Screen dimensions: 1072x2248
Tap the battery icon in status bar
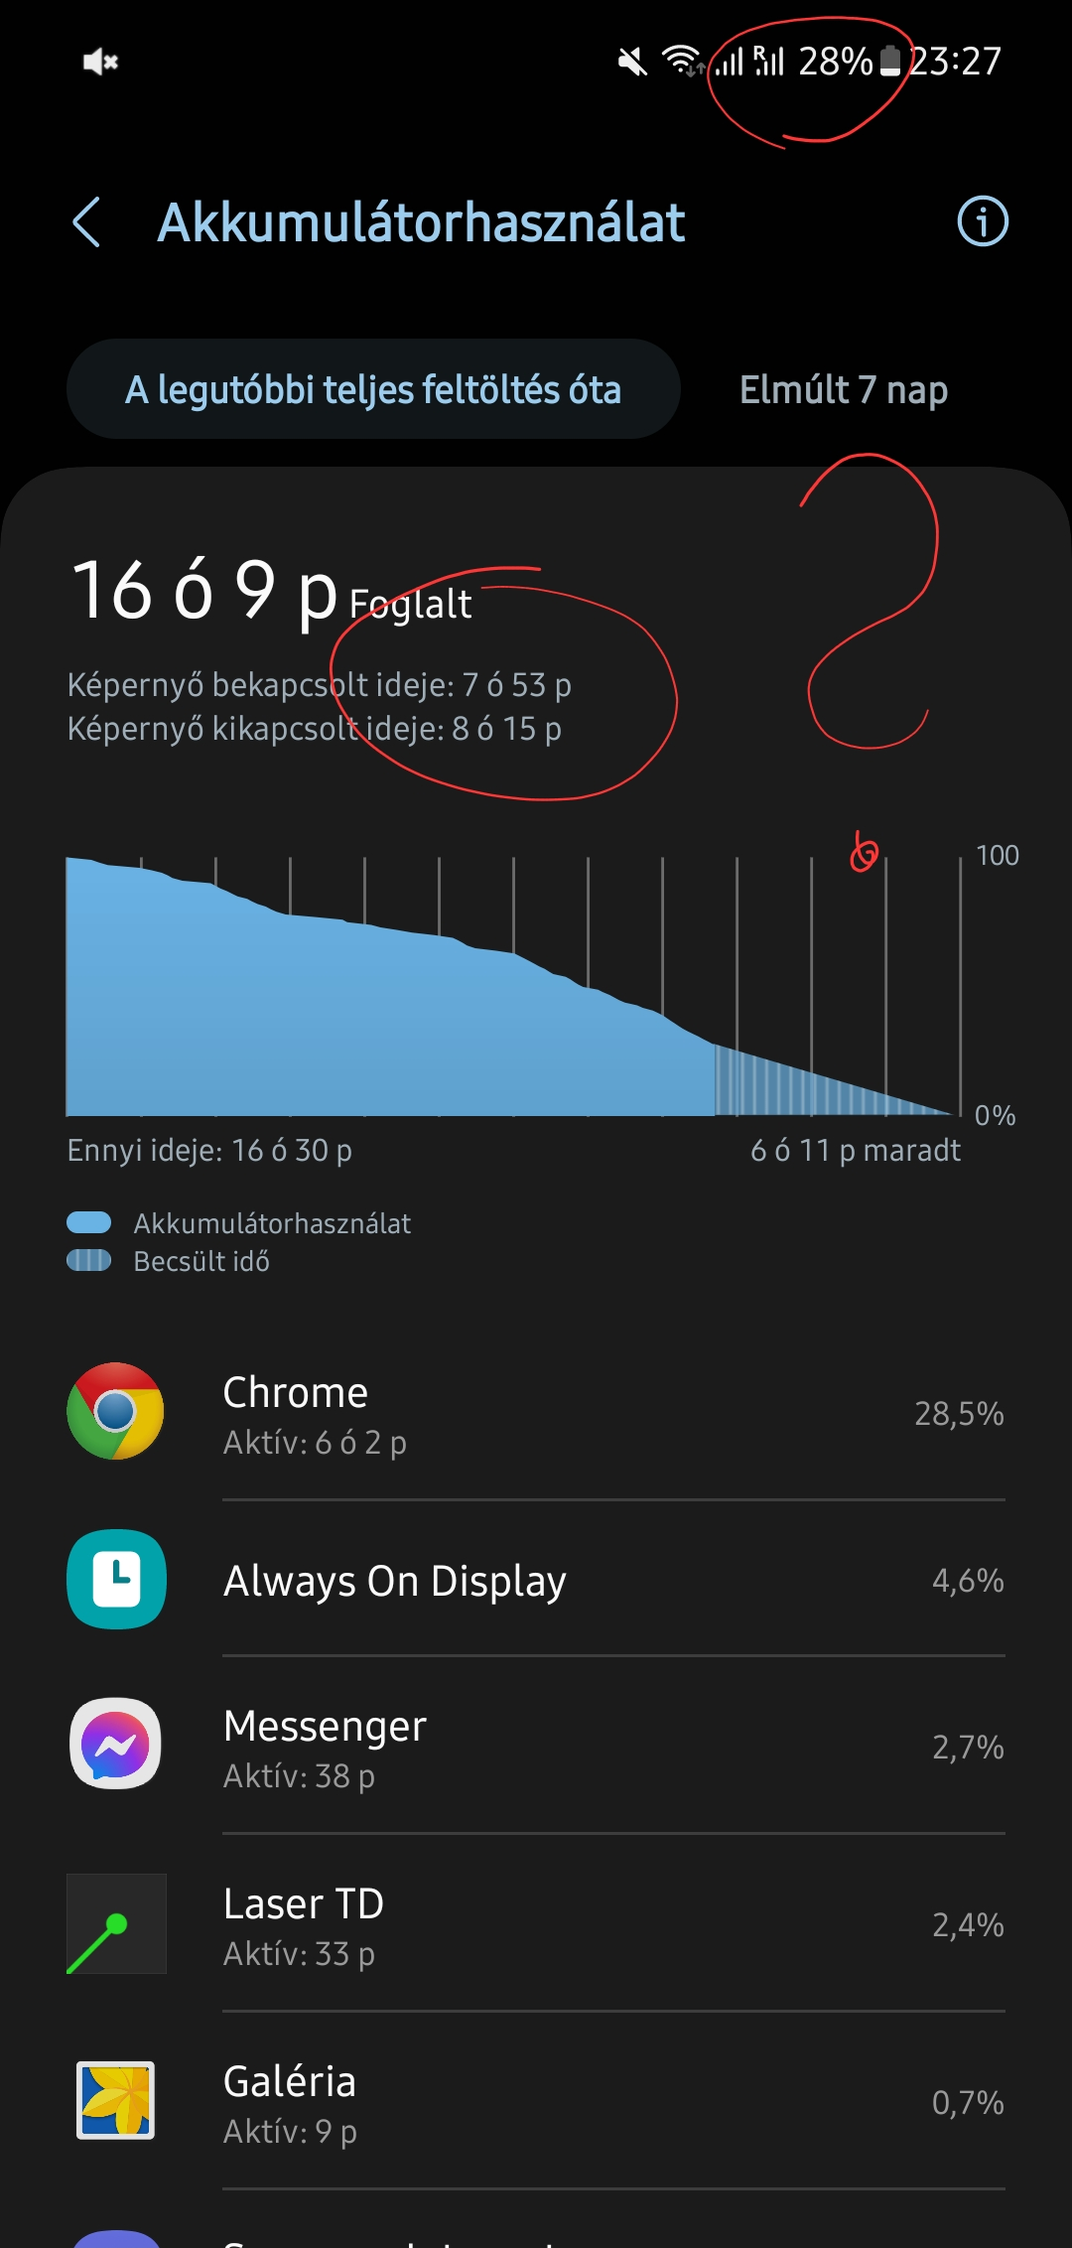[x=889, y=62]
